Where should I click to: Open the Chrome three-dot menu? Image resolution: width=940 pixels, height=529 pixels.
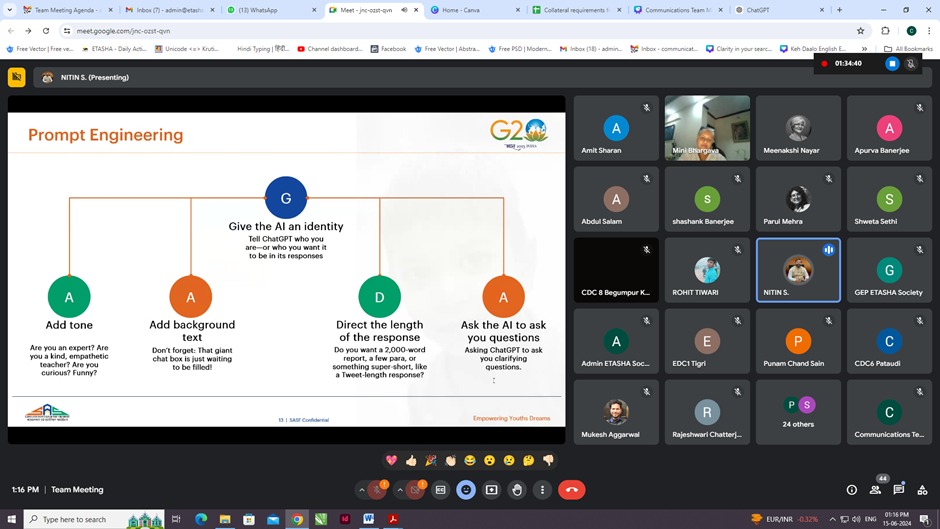[929, 31]
